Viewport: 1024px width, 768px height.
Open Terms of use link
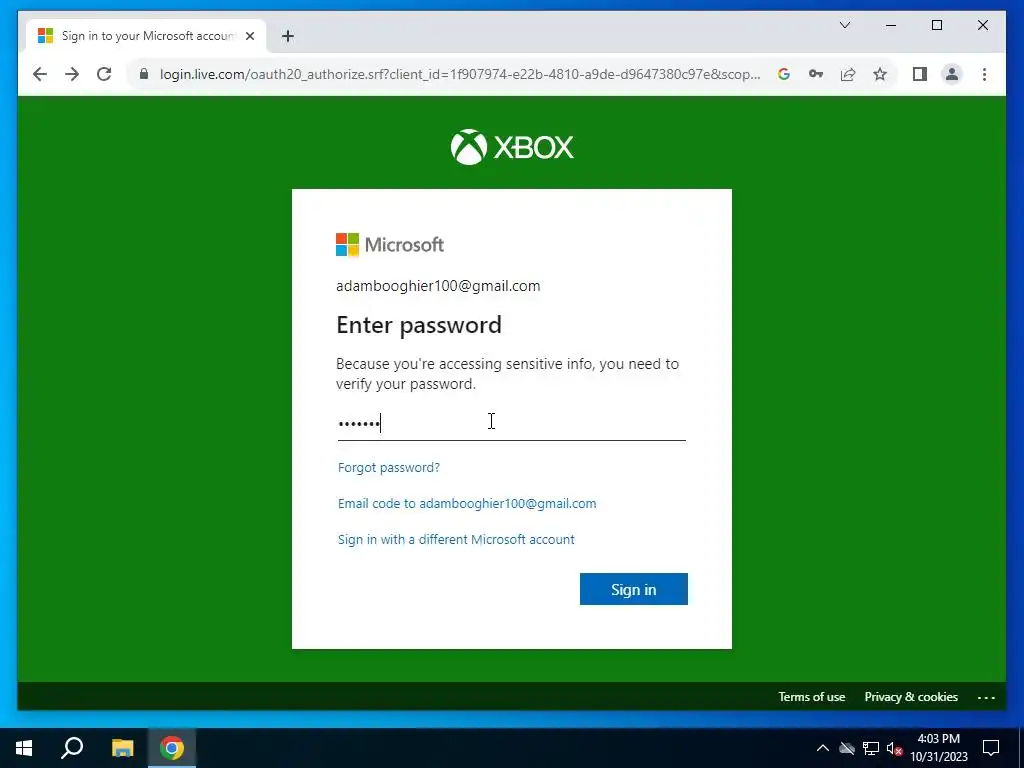tap(811, 697)
